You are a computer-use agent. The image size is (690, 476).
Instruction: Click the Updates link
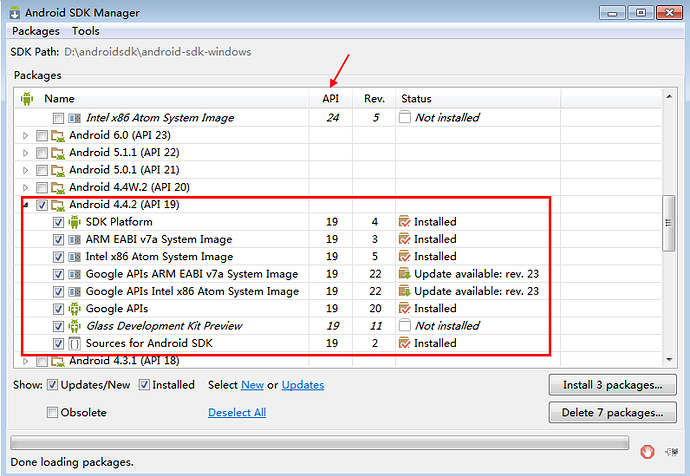pyautogui.click(x=303, y=385)
